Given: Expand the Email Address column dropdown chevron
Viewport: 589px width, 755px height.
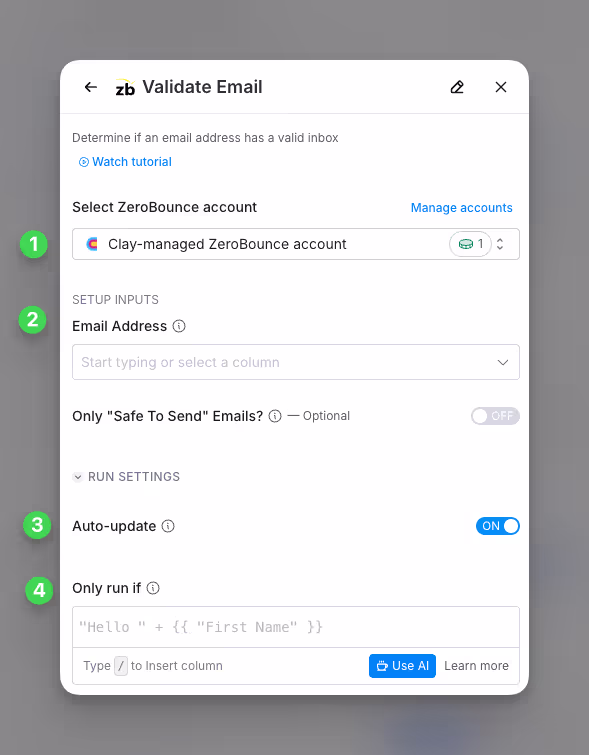Looking at the screenshot, I should click(x=503, y=362).
